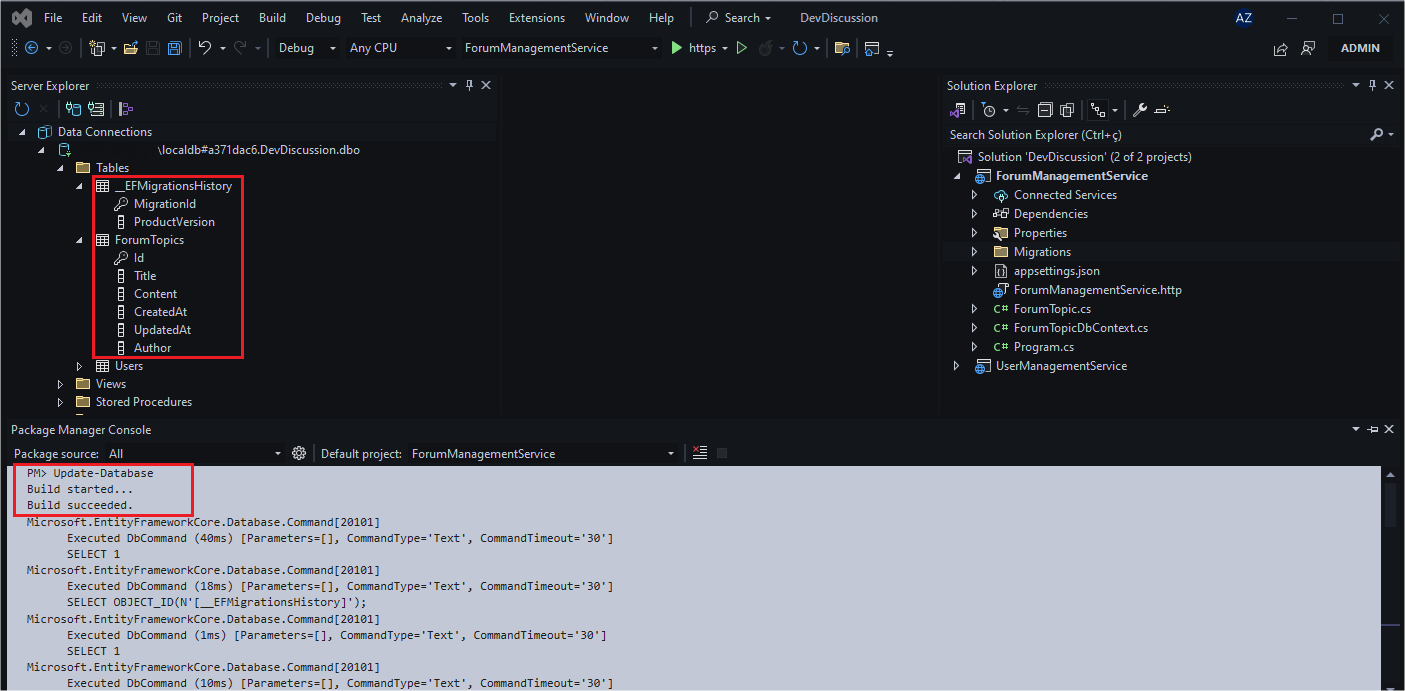1405x691 pixels.
Task: Open the Git menu
Action: tap(175, 18)
